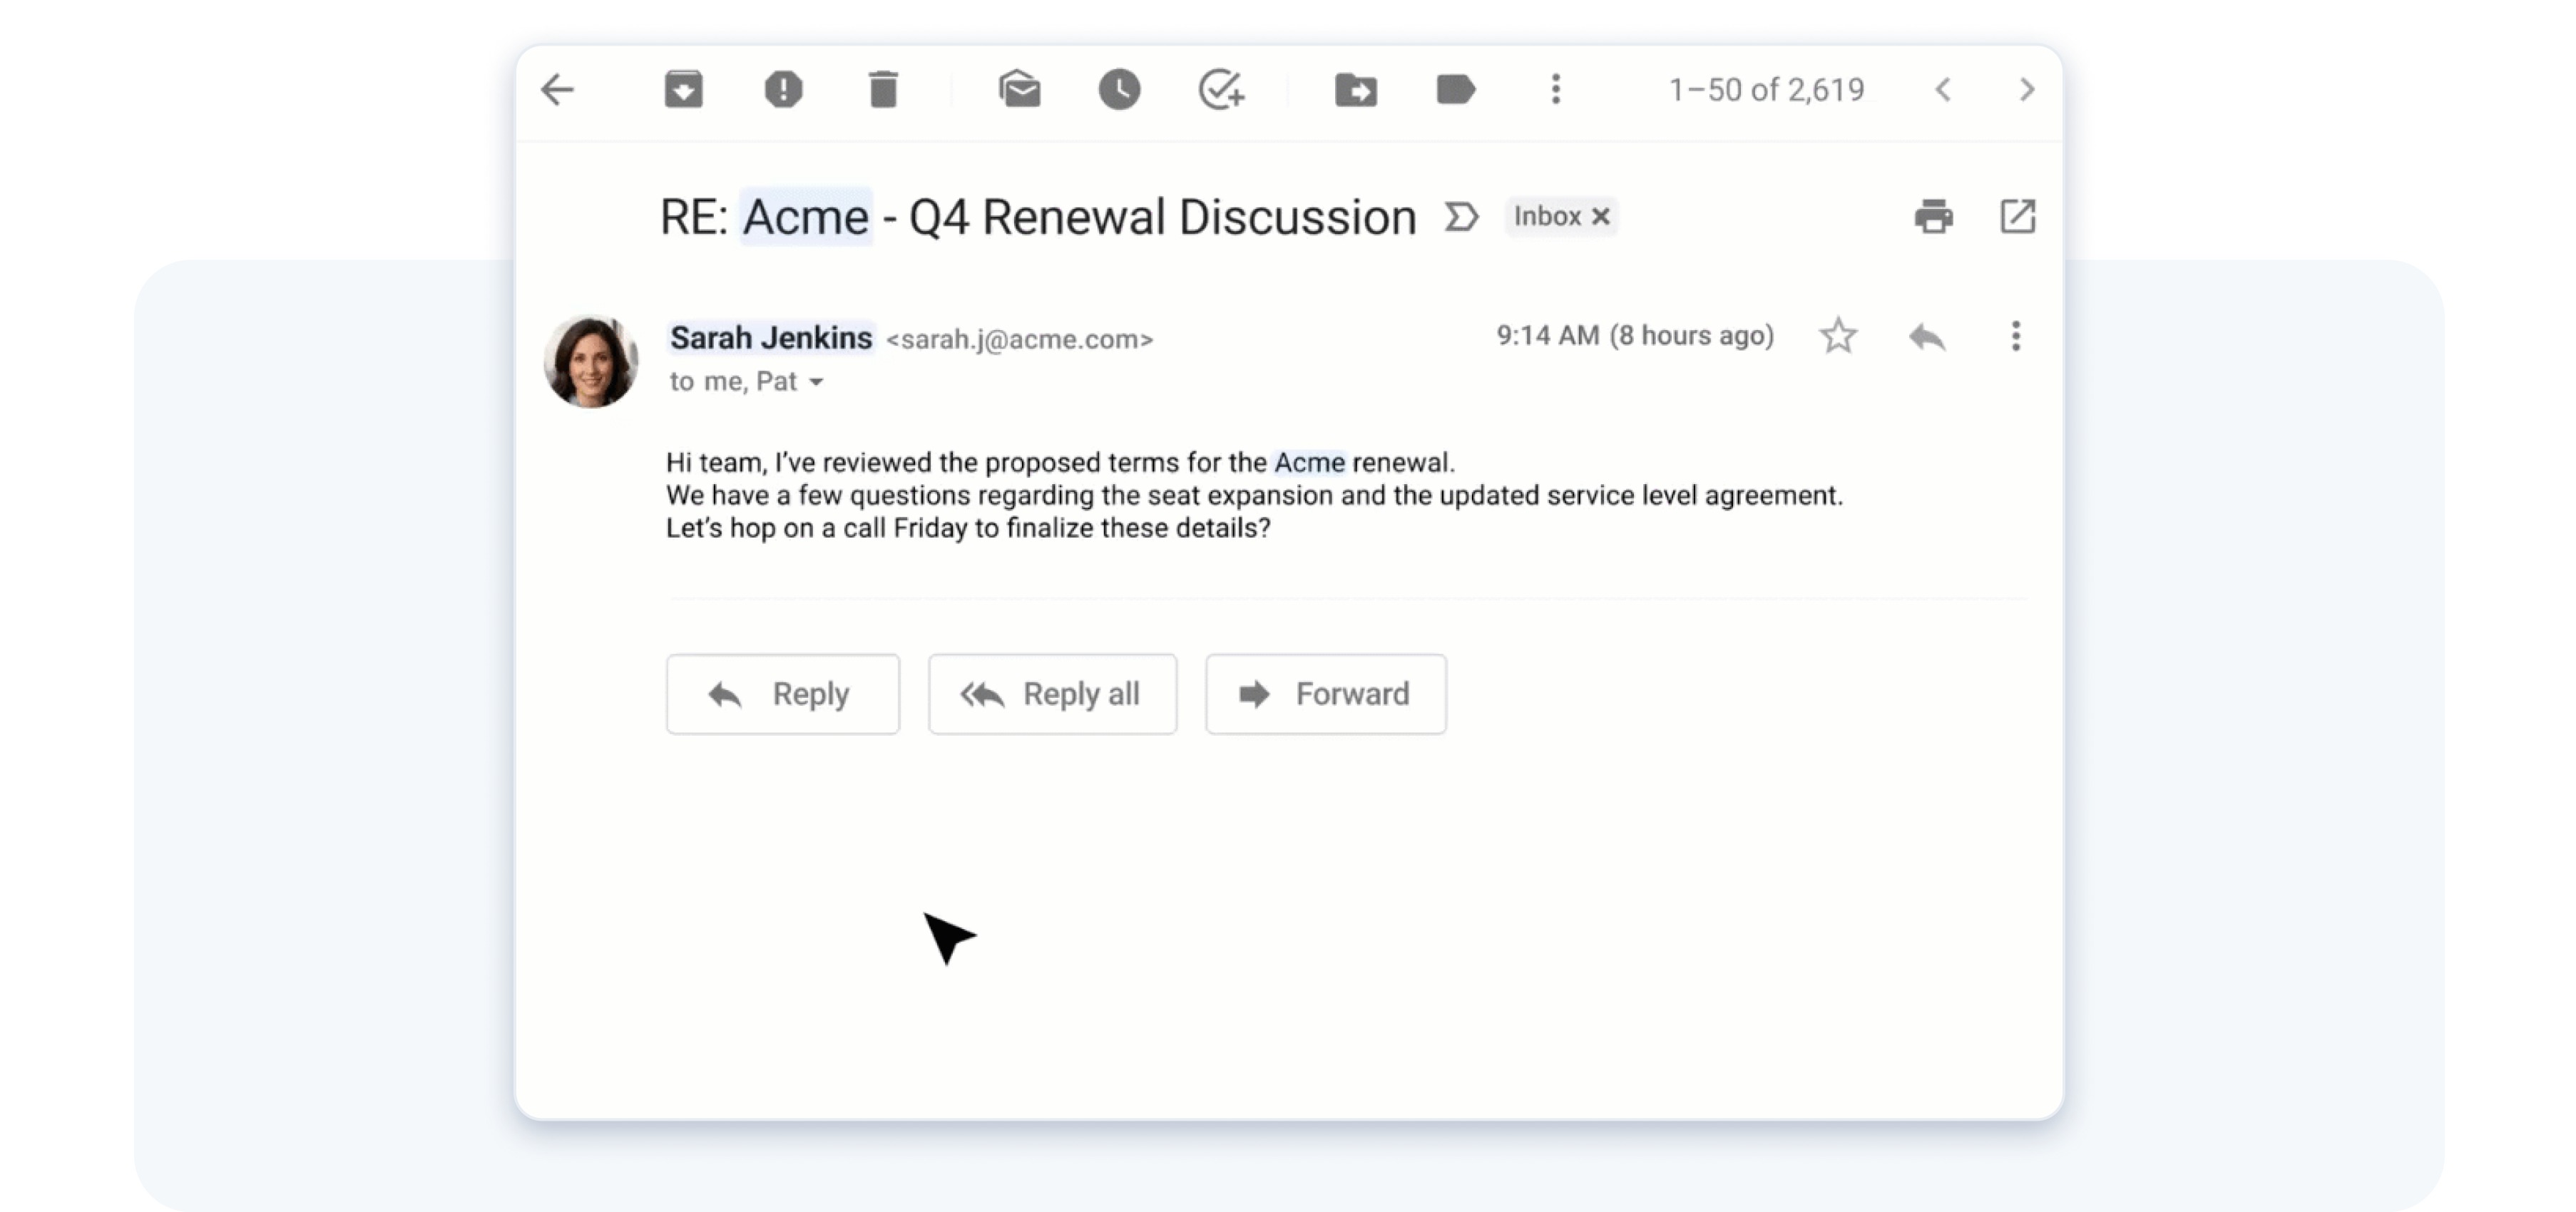2576x1212 pixels.
Task: Expand recipient details arrow after Pat
Action: (816, 382)
